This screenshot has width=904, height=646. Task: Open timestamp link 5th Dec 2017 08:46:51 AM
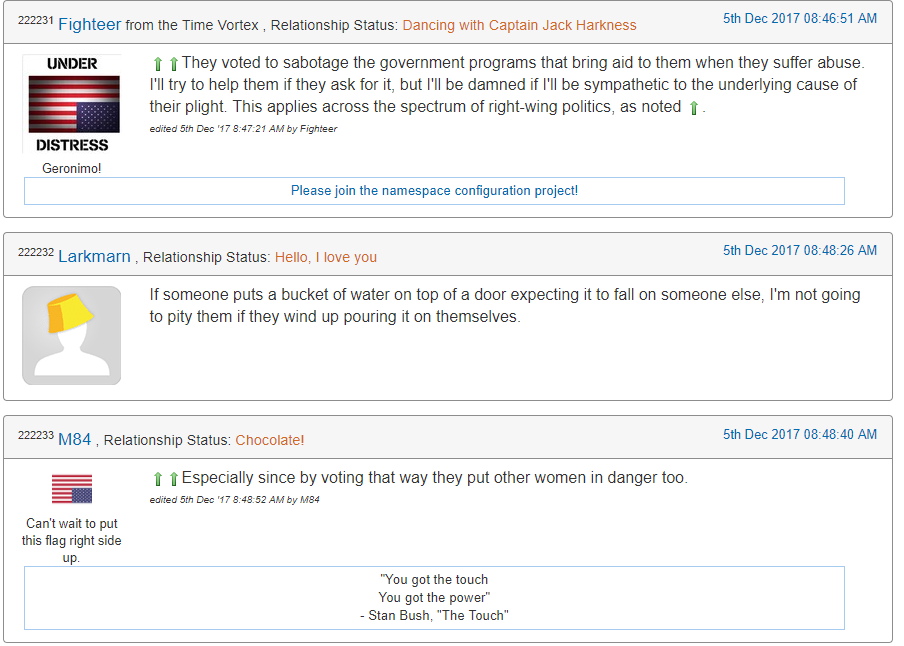tap(800, 18)
